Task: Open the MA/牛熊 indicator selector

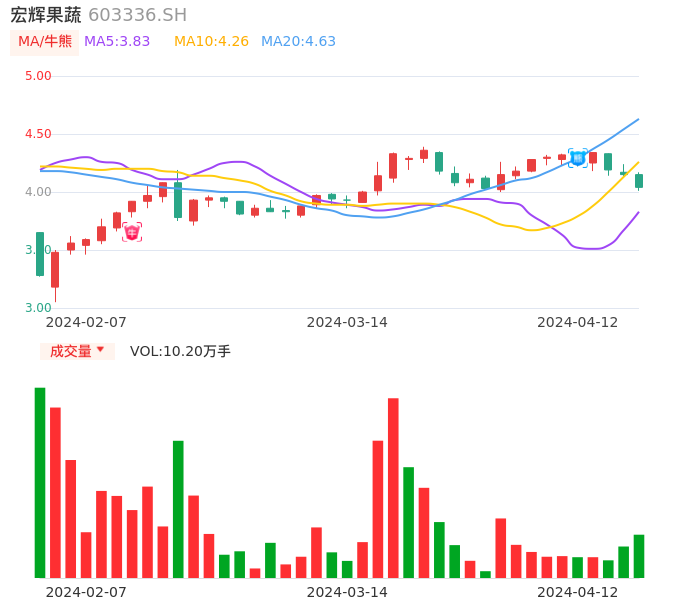Action: (x=45, y=41)
